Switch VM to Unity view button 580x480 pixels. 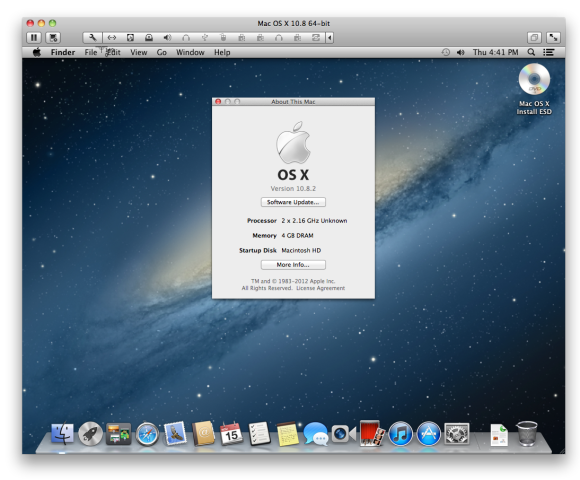click(534, 37)
